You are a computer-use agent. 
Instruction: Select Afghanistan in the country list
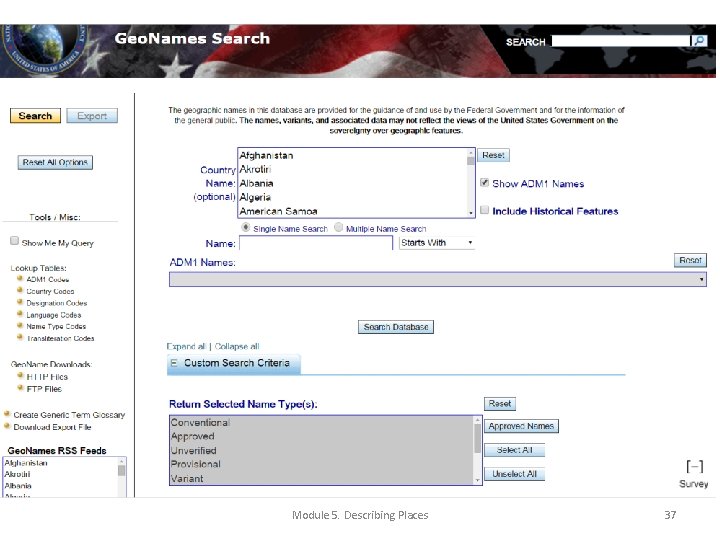coord(353,156)
